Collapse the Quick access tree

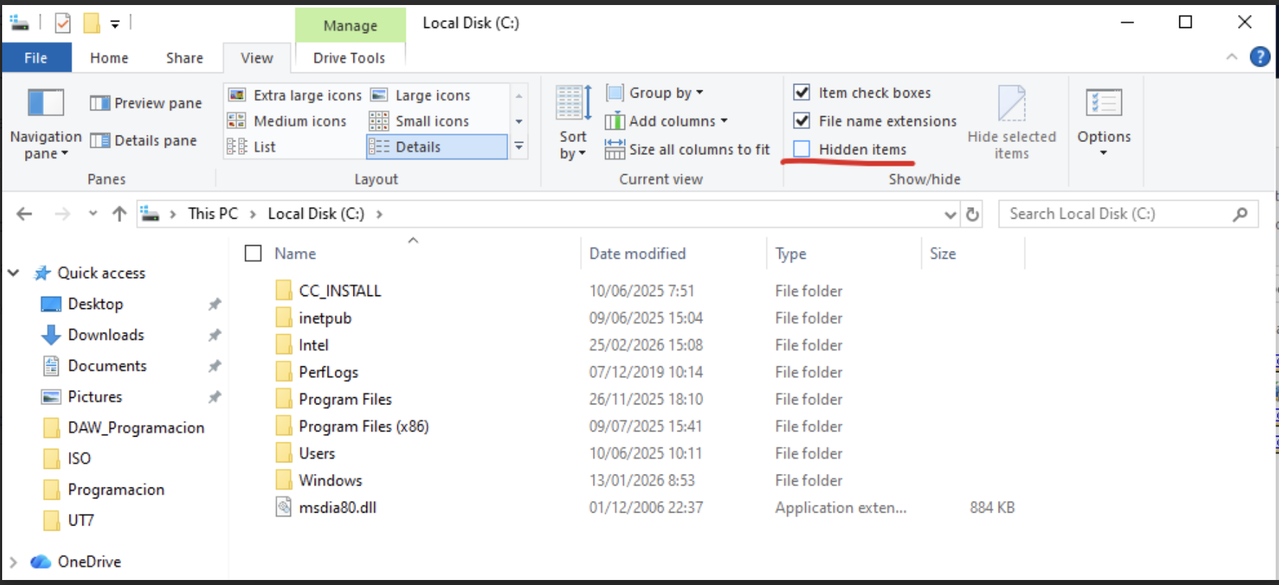pos(14,273)
